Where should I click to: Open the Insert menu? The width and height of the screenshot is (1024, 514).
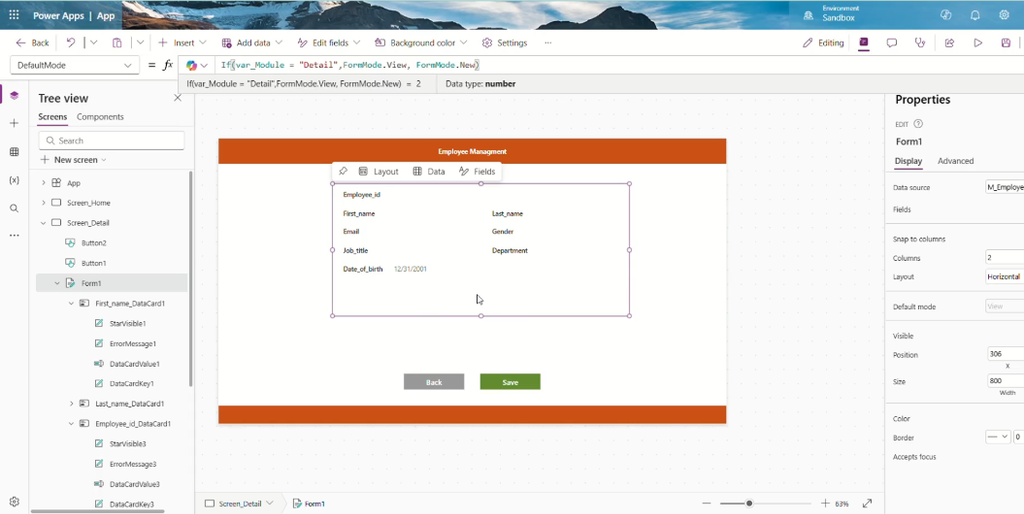182,42
